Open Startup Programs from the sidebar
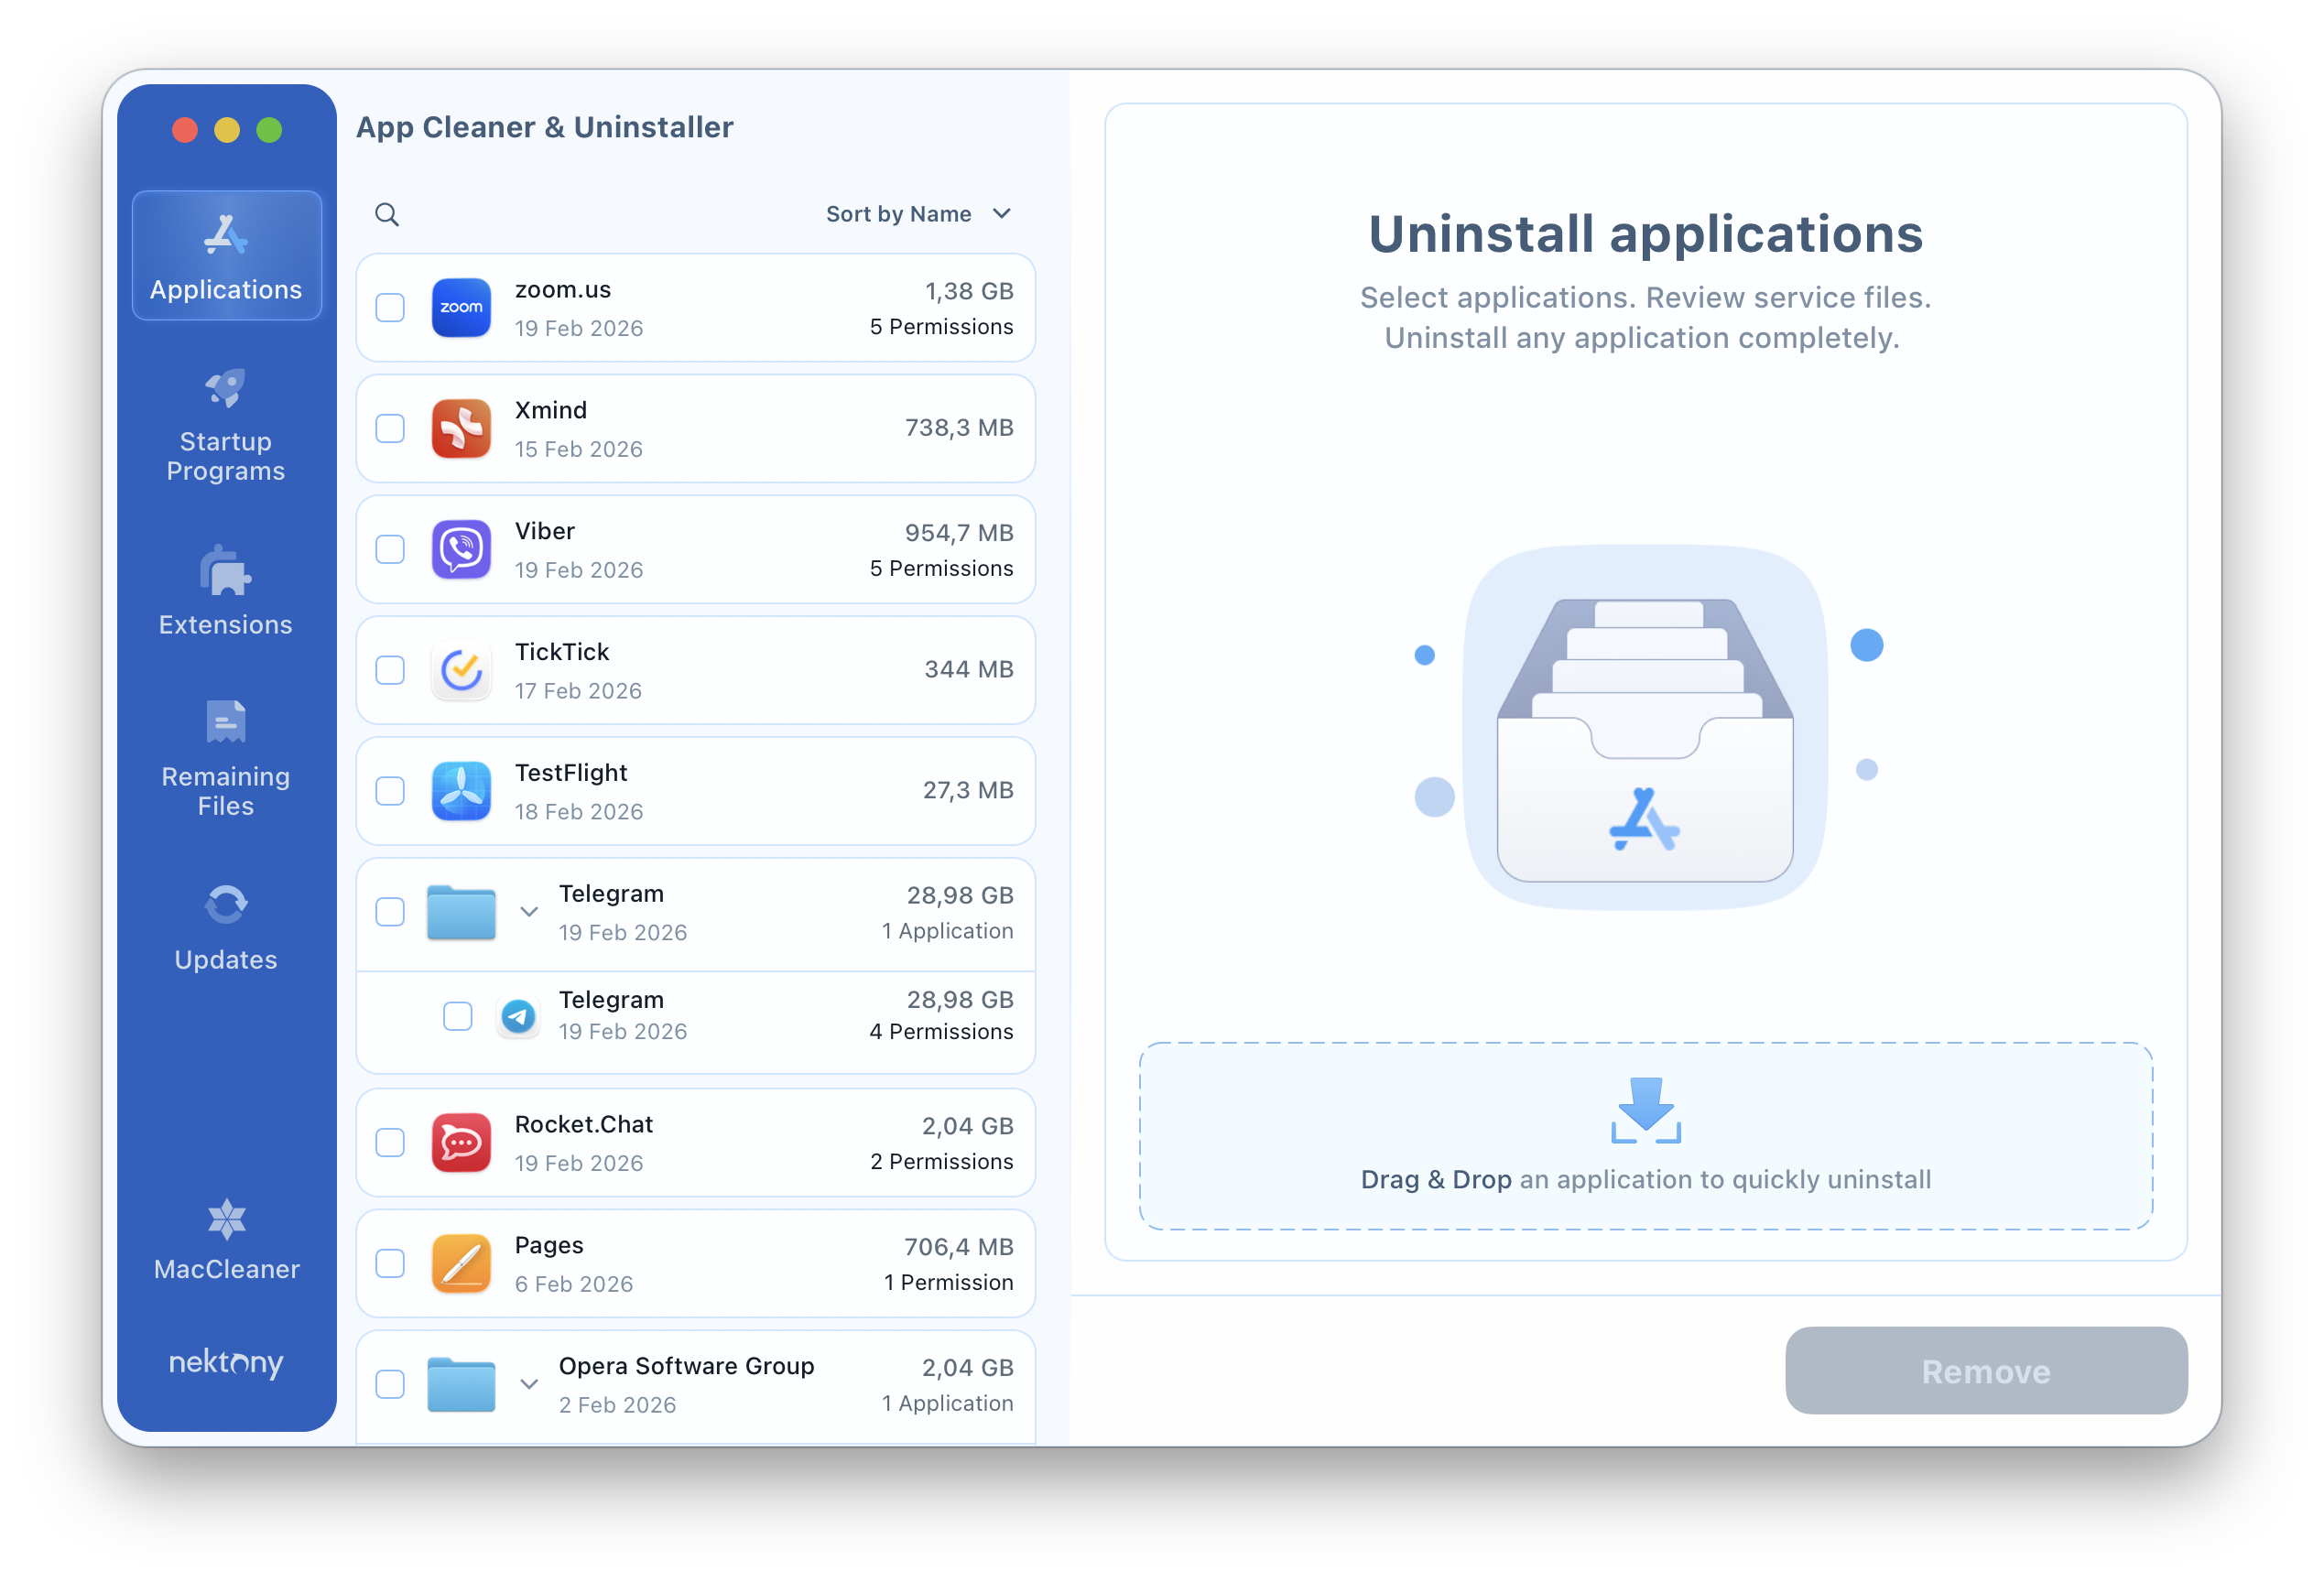 [x=226, y=426]
